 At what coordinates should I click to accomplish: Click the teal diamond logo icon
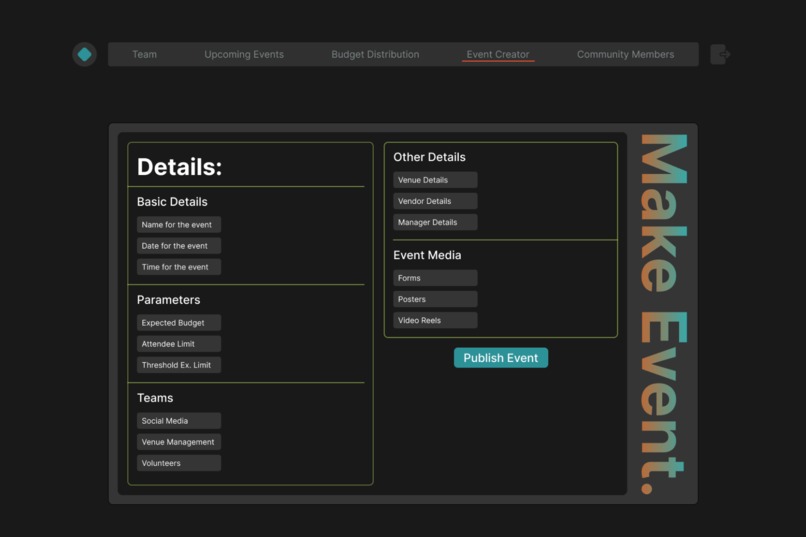click(84, 54)
